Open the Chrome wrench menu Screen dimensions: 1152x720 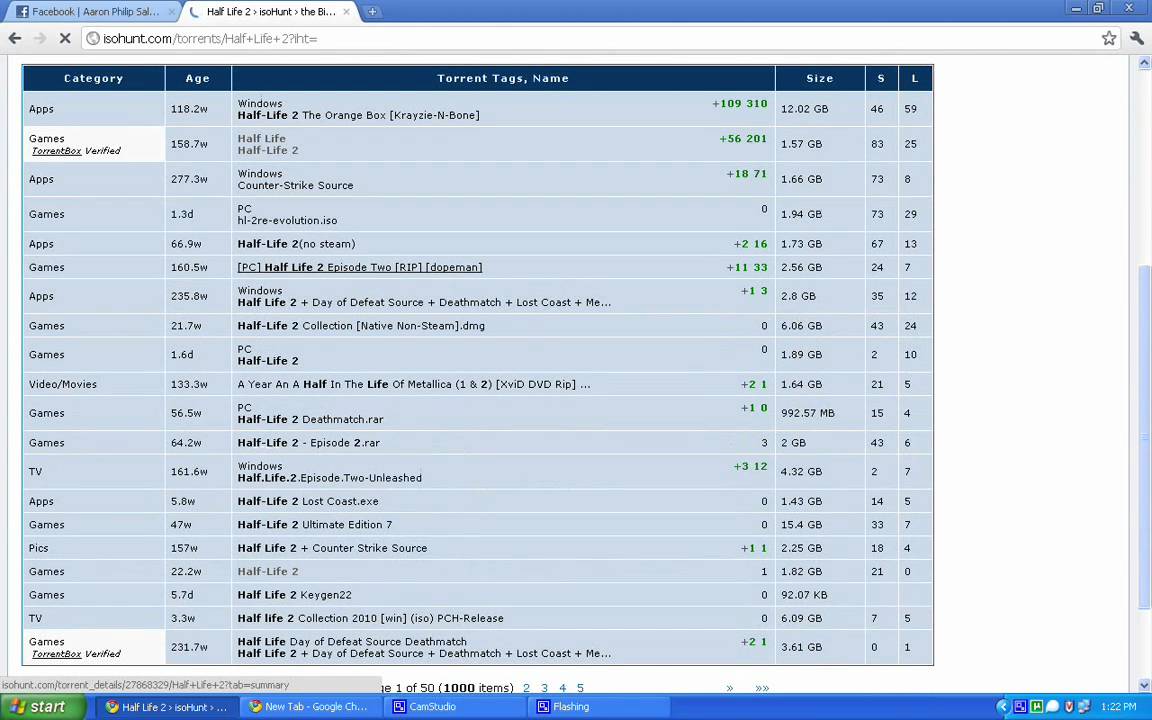1137,38
